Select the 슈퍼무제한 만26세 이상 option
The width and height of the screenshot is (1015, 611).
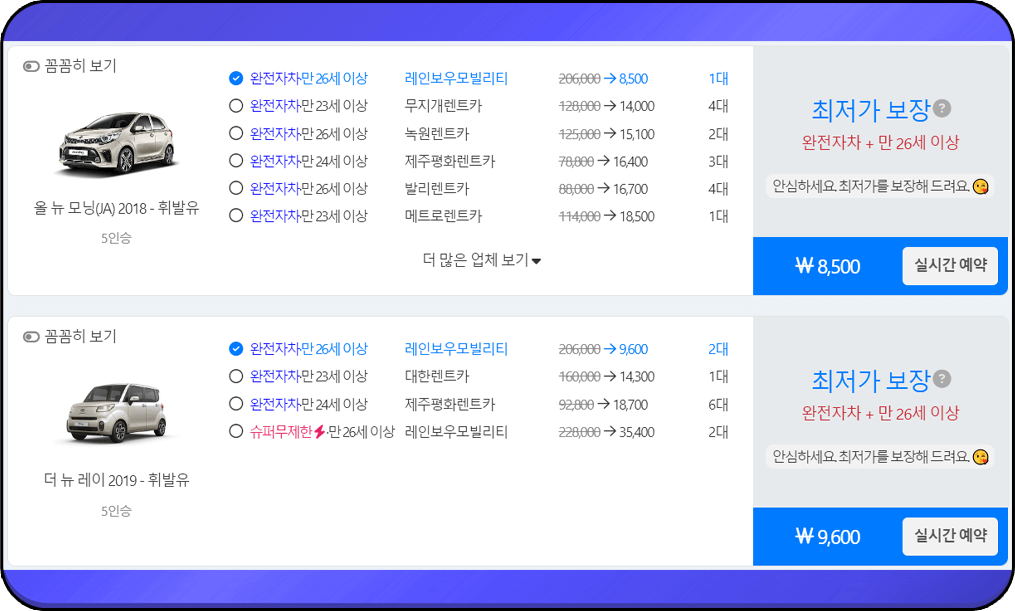pyautogui.click(x=236, y=432)
